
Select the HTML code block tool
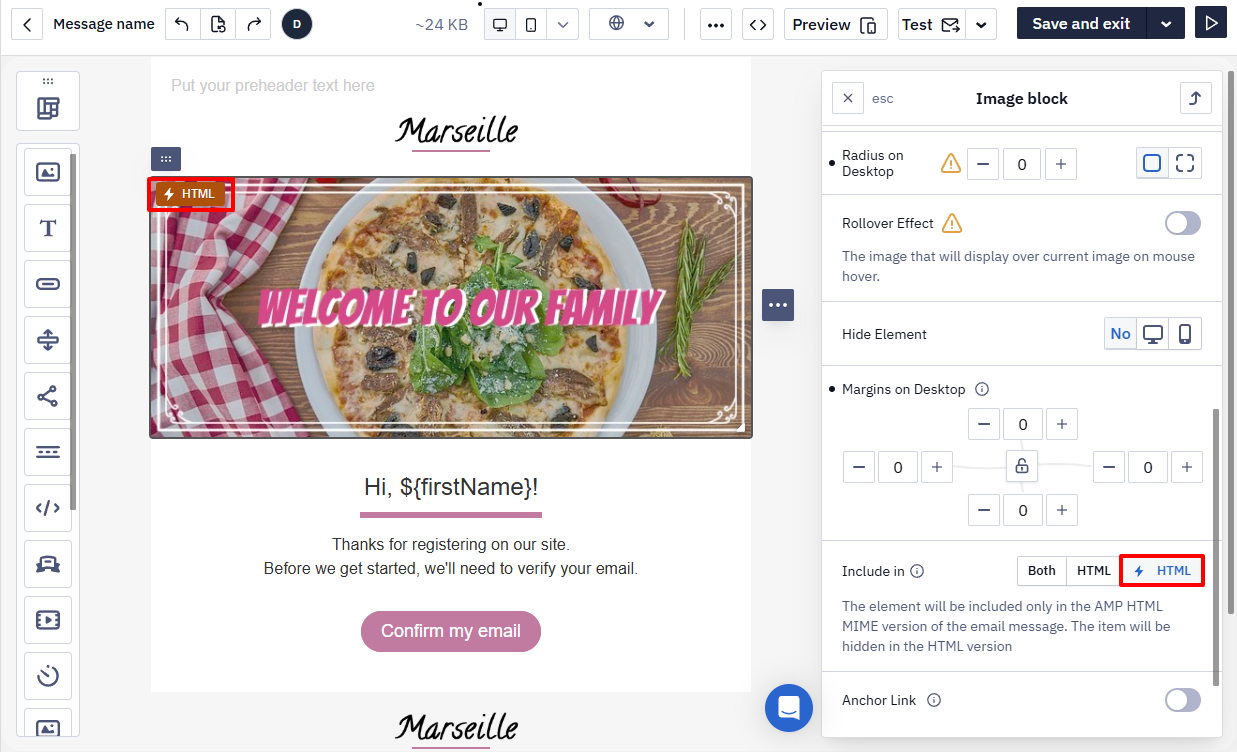click(x=47, y=508)
